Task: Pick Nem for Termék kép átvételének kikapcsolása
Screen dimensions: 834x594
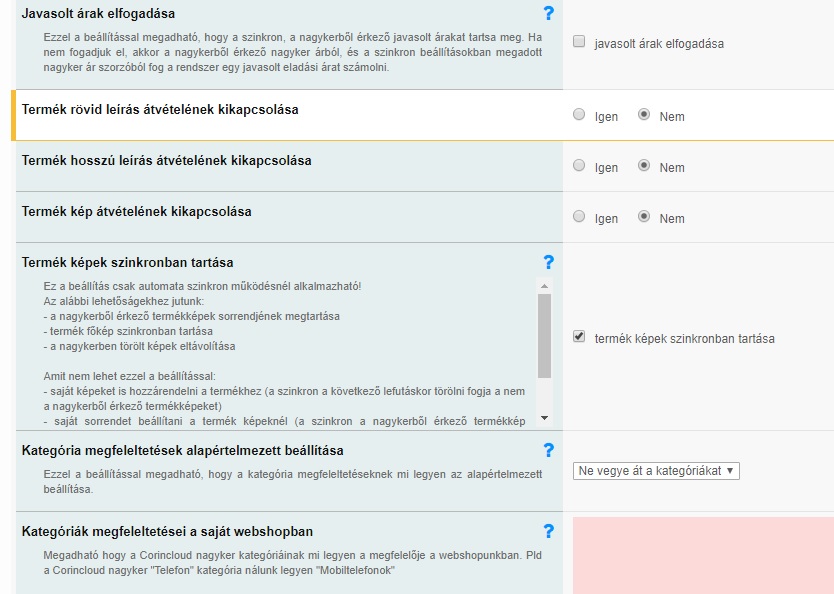Action: pyautogui.click(x=644, y=217)
